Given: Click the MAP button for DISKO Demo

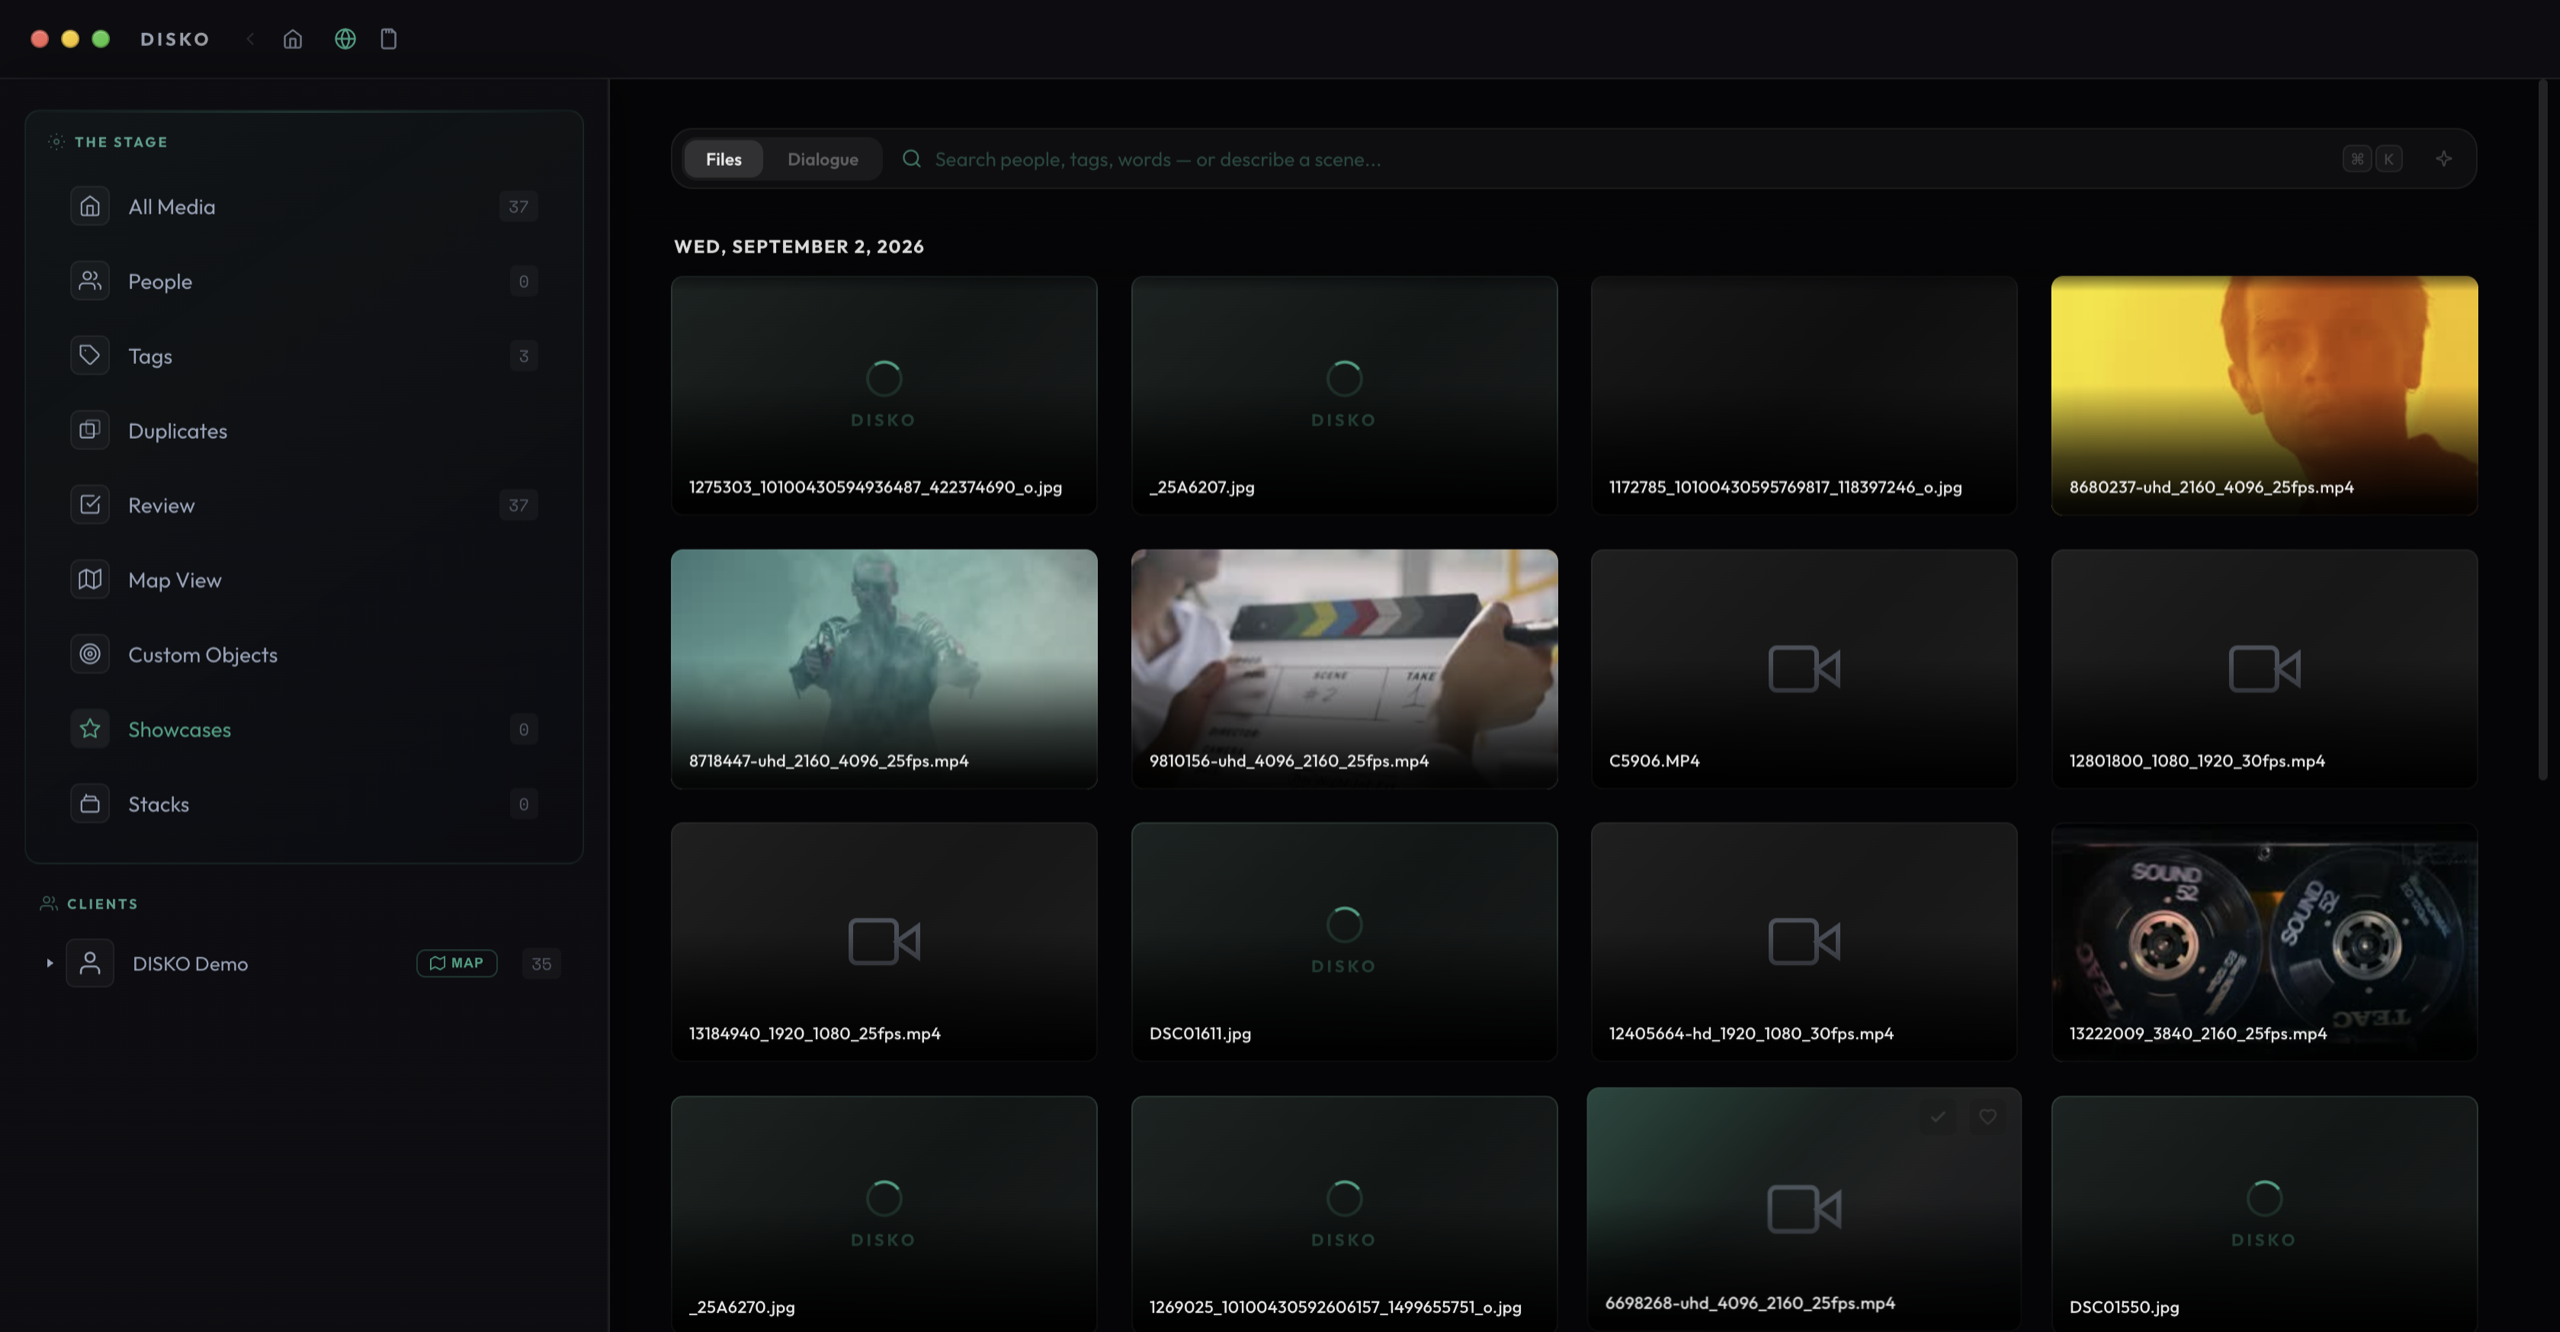Looking at the screenshot, I should coord(457,963).
